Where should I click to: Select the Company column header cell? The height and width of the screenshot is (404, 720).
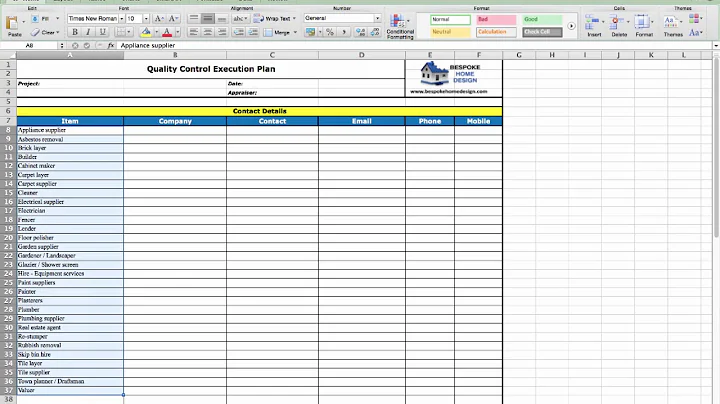[x=175, y=121]
